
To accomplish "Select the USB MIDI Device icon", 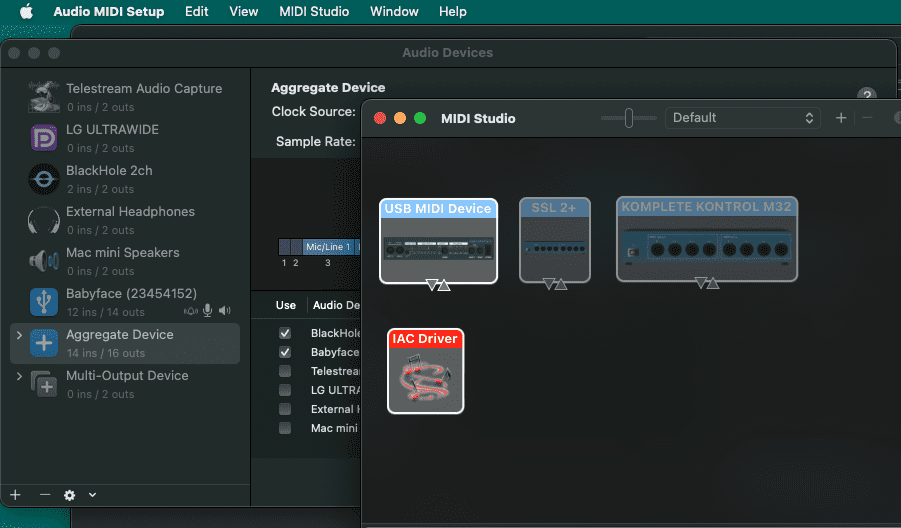I will 438,241.
